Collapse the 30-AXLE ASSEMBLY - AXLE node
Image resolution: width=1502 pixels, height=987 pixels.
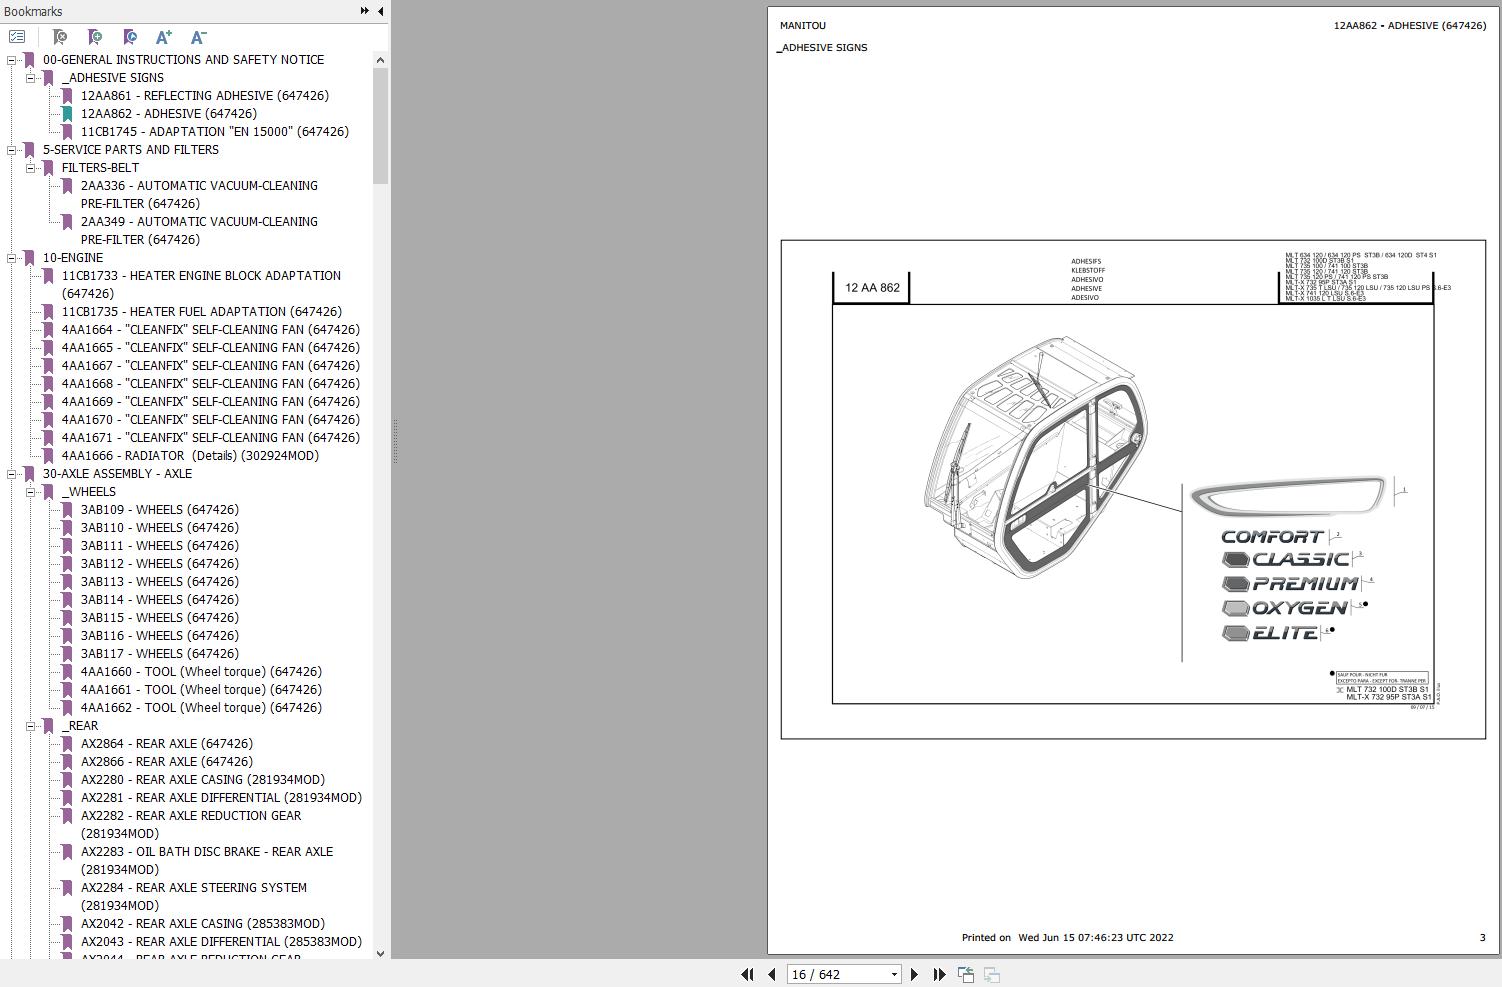[11, 473]
